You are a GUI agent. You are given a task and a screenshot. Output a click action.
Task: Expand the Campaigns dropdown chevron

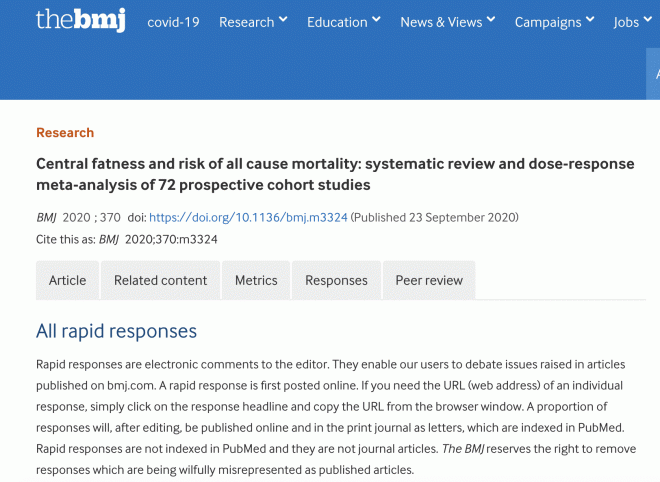[x=590, y=19]
